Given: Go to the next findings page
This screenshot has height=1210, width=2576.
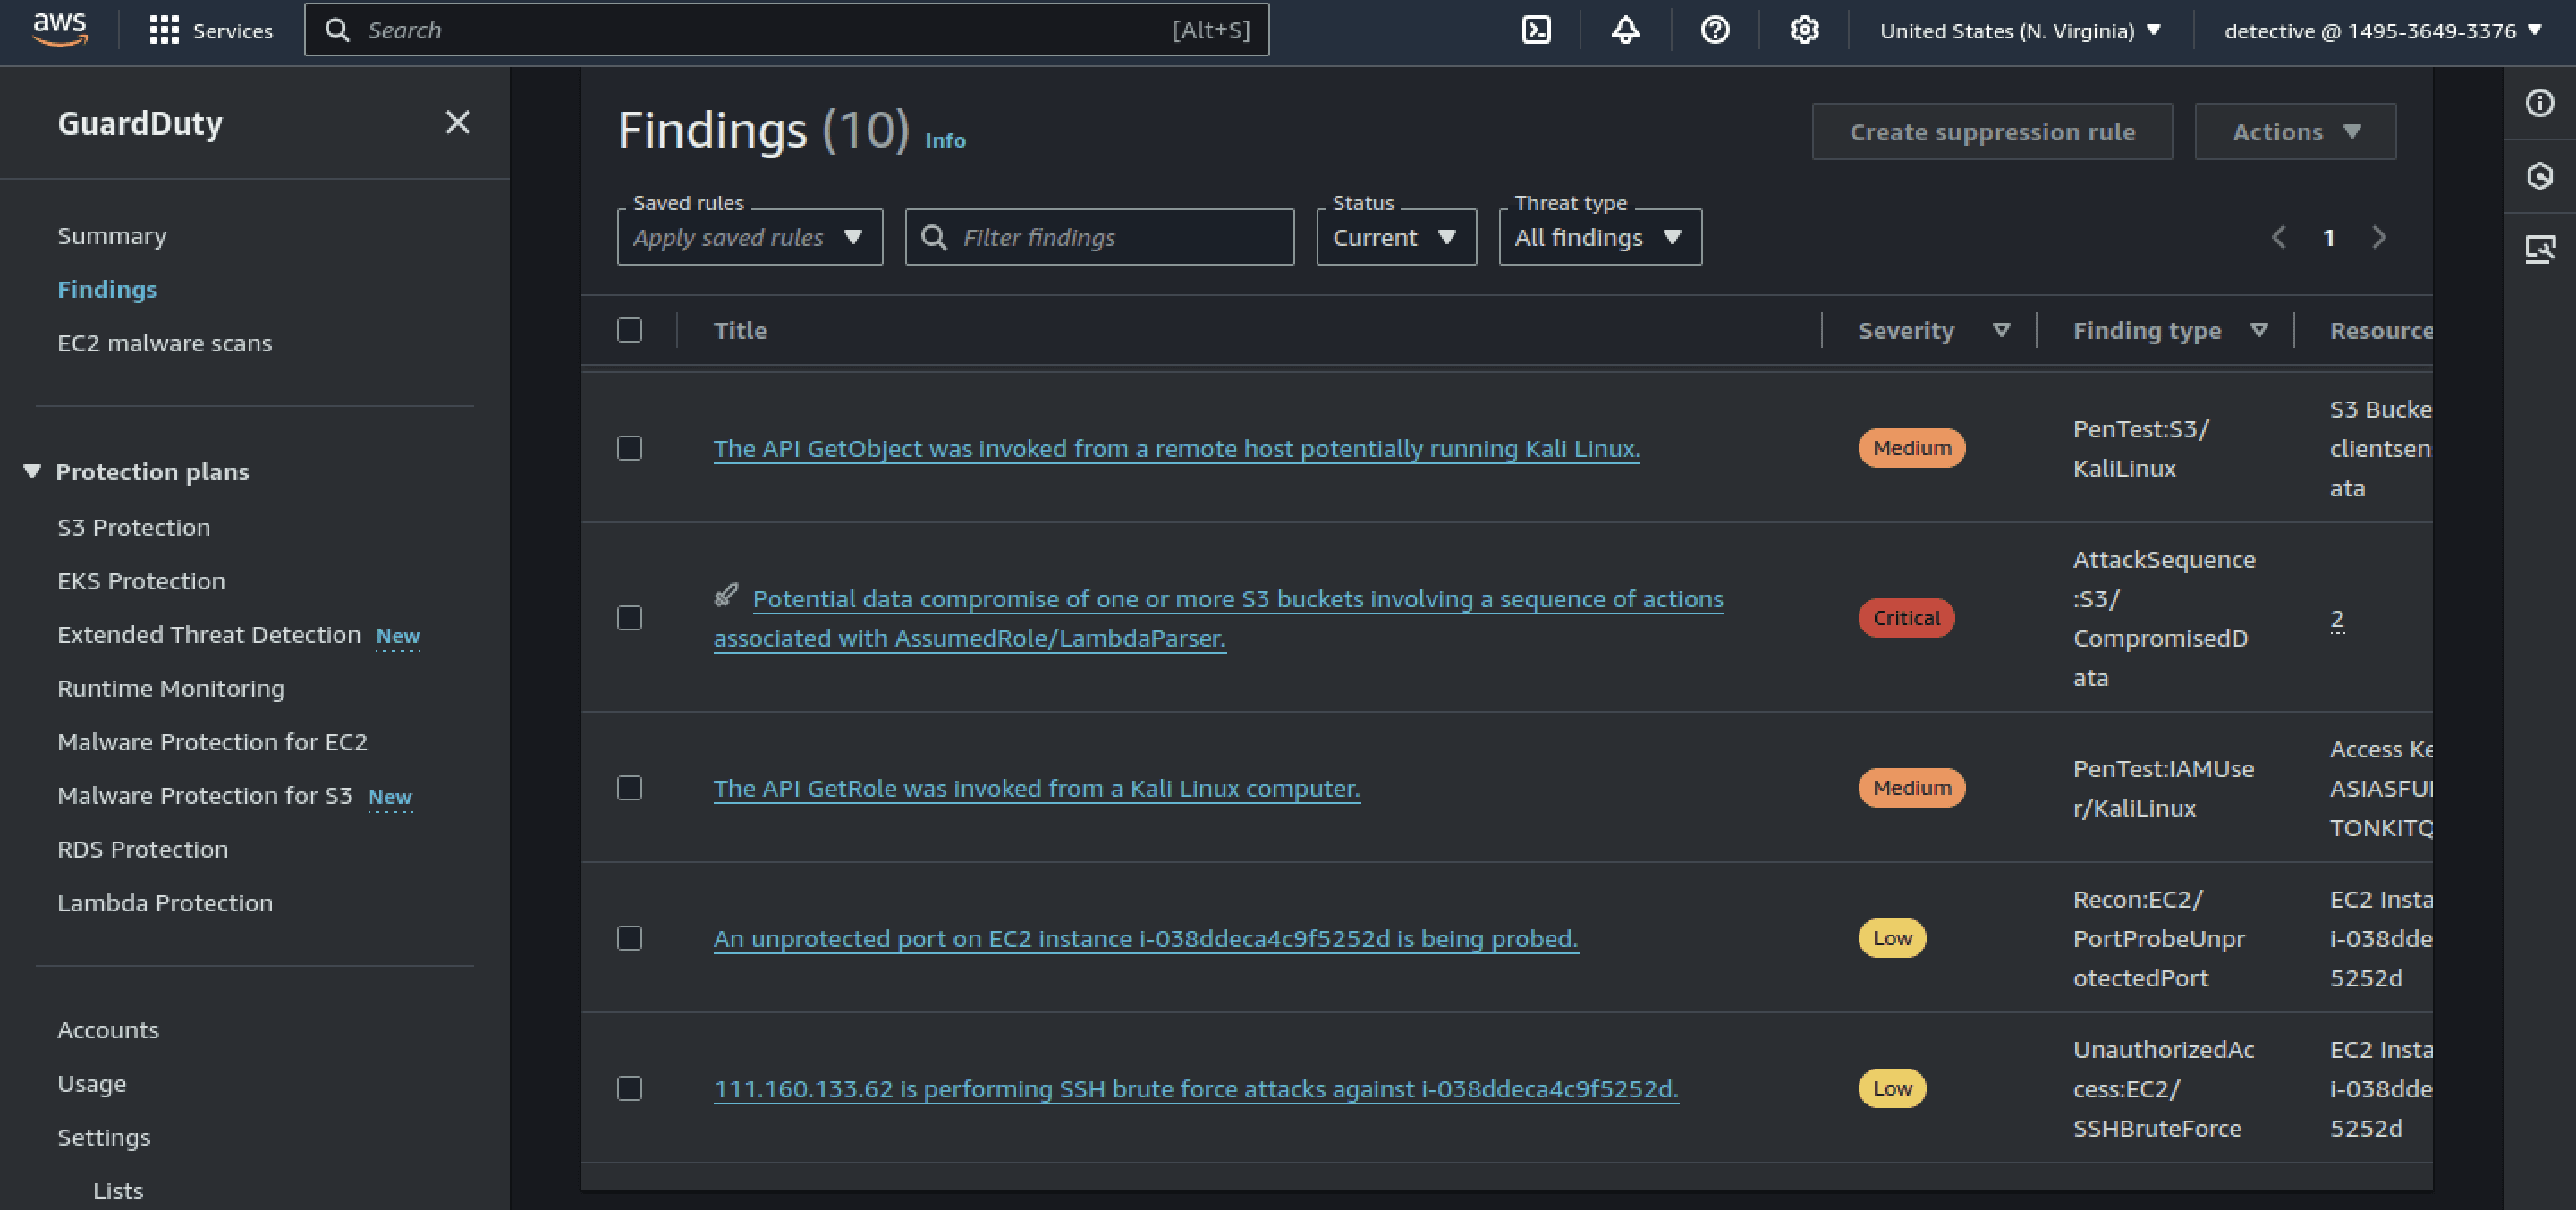Looking at the screenshot, I should [x=2379, y=237].
